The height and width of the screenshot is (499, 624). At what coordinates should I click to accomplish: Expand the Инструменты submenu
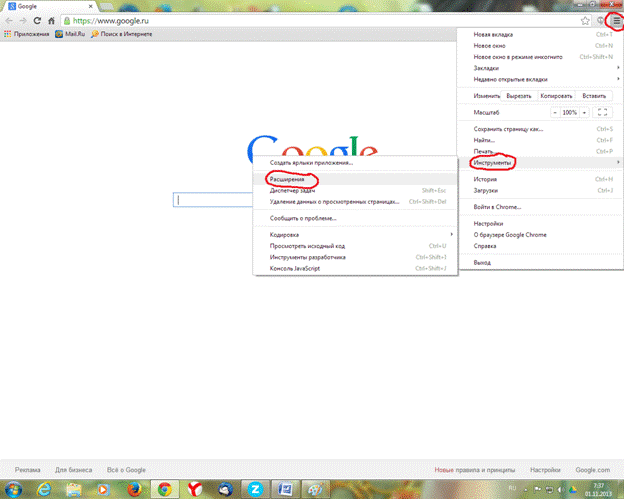tap(540, 162)
